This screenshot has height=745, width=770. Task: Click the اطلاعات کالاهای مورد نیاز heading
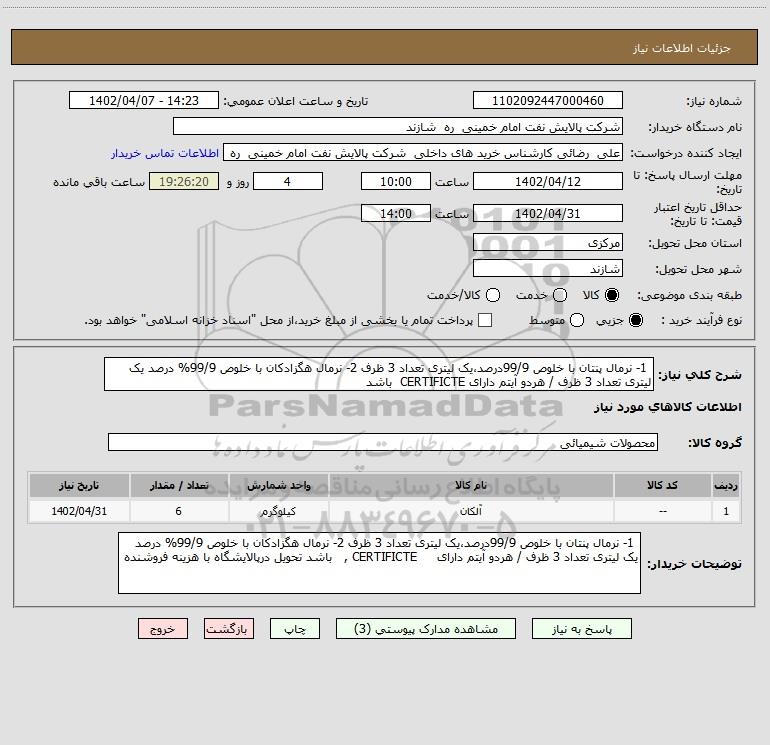click(x=668, y=407)
